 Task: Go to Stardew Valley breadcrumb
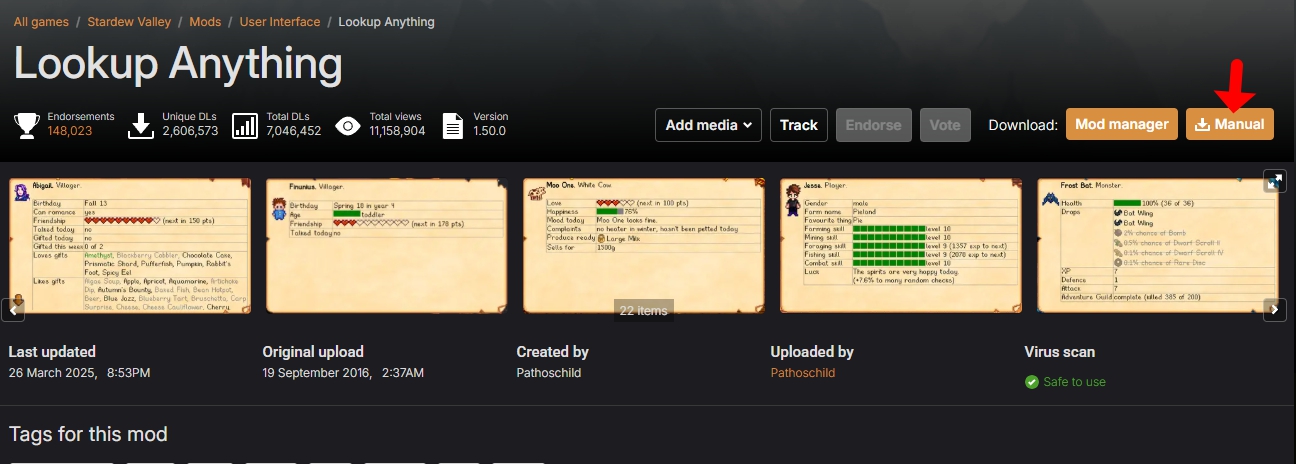pyautogui.click(x=131, y=21)
